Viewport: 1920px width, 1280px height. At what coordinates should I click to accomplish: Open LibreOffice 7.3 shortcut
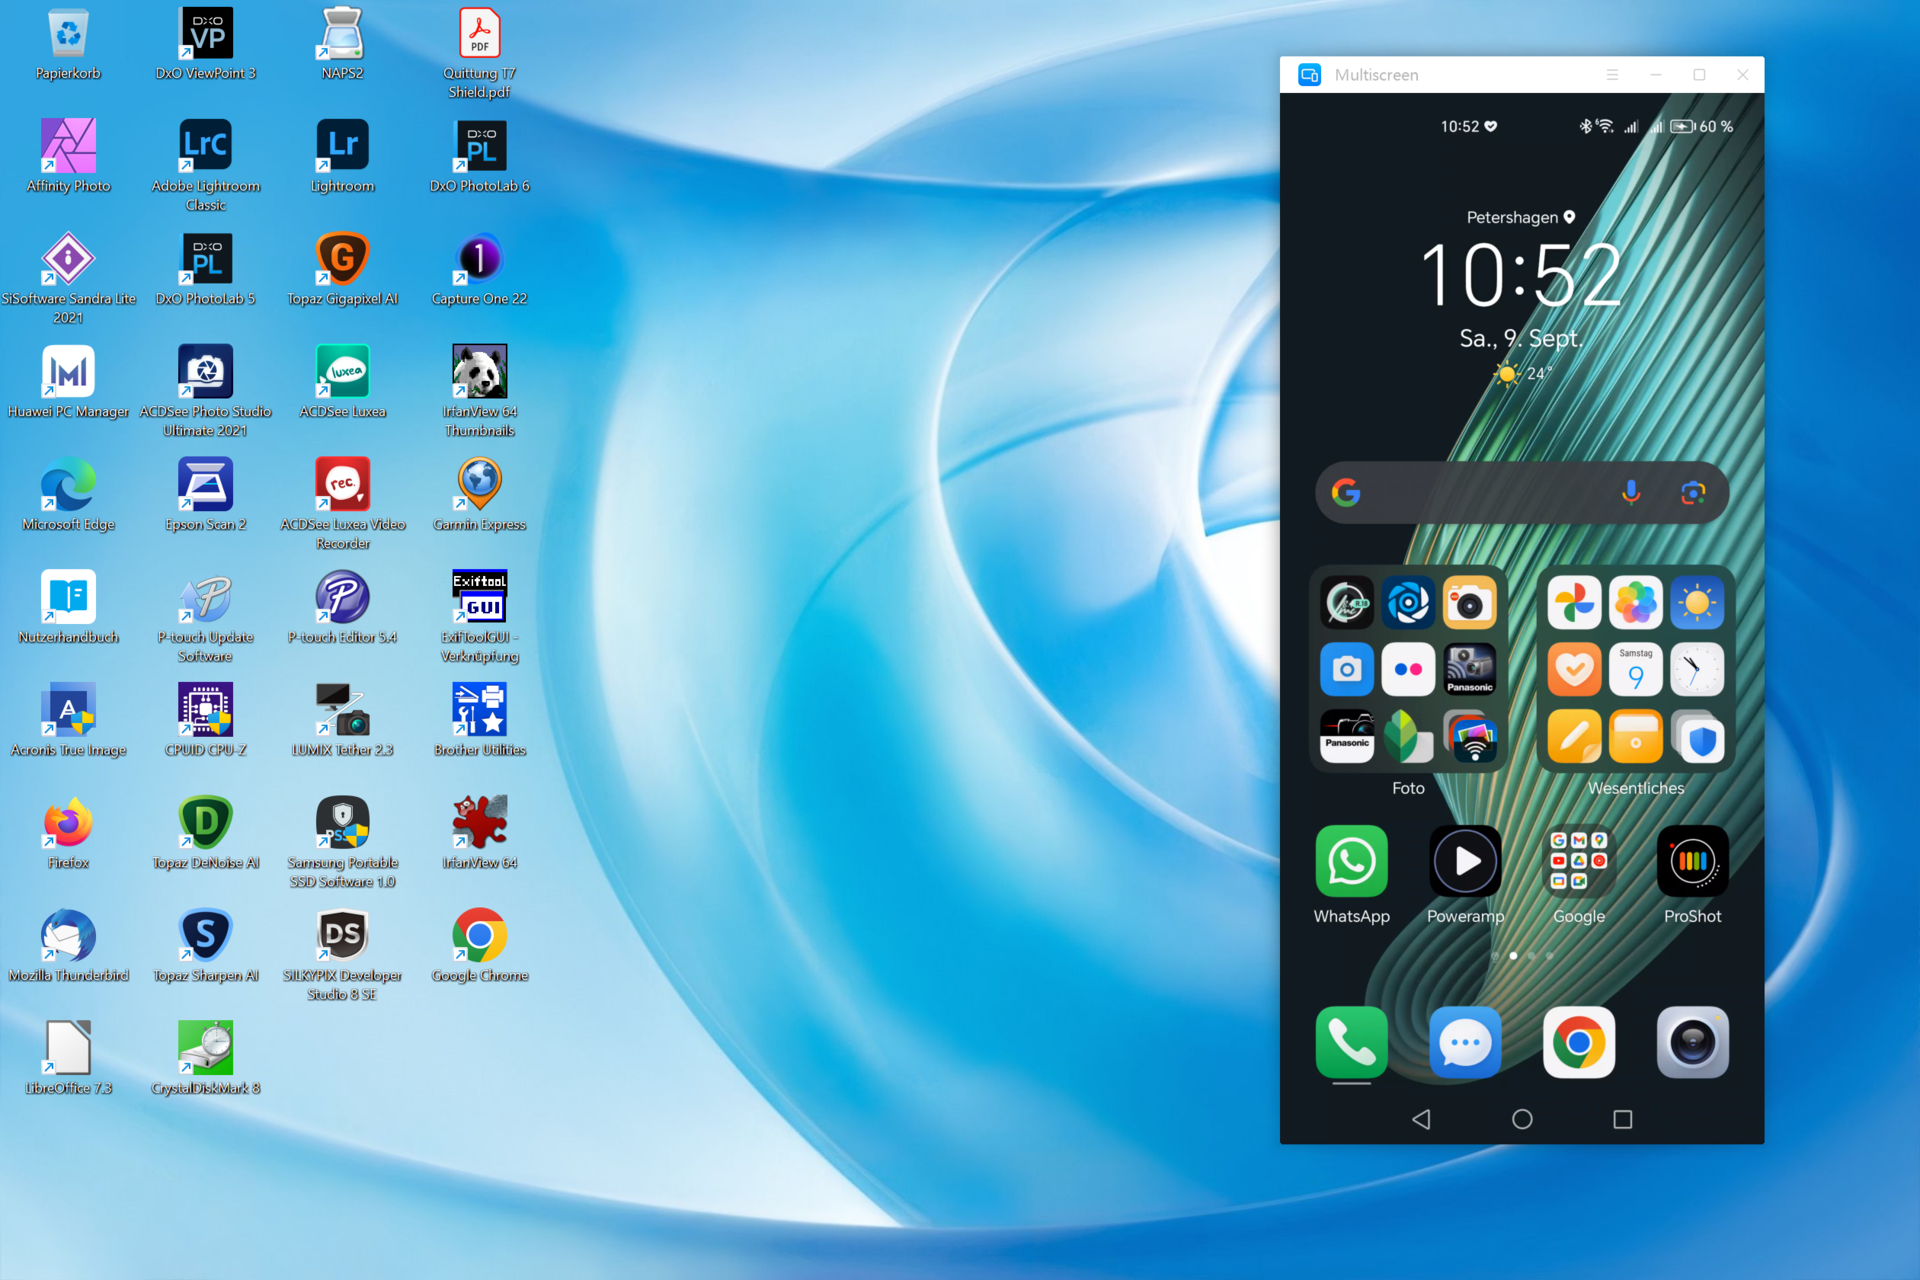(68, 1049)
